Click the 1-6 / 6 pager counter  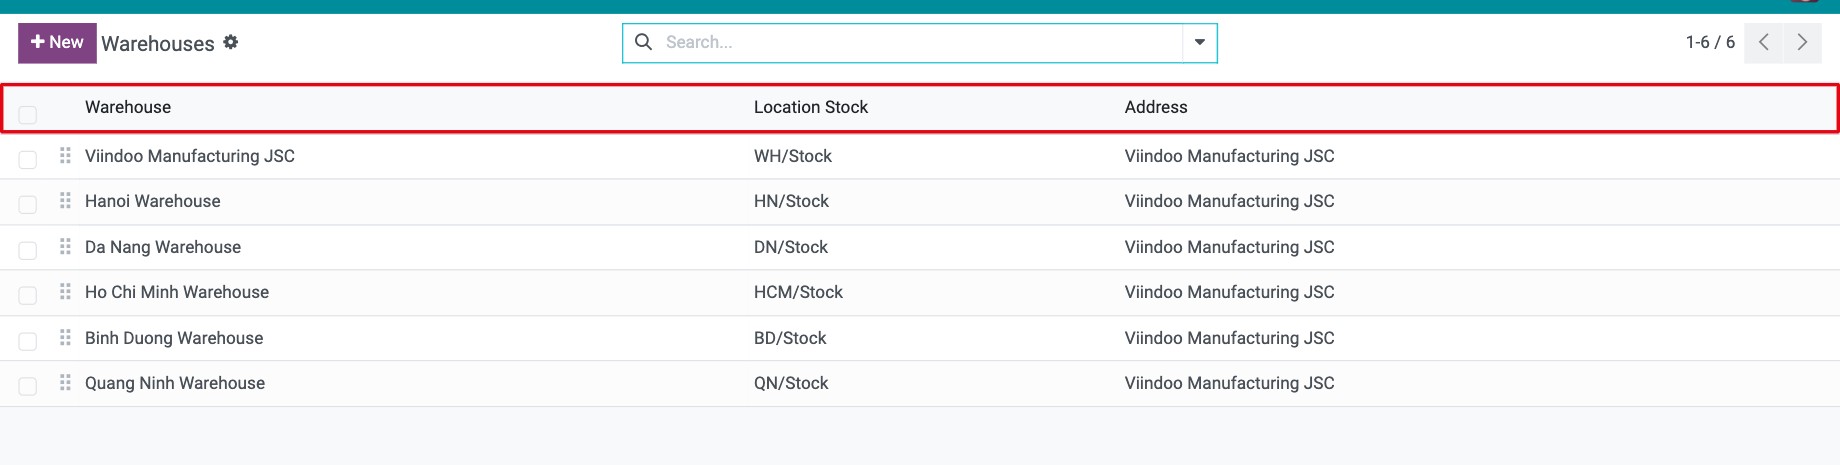point(1710,42)
